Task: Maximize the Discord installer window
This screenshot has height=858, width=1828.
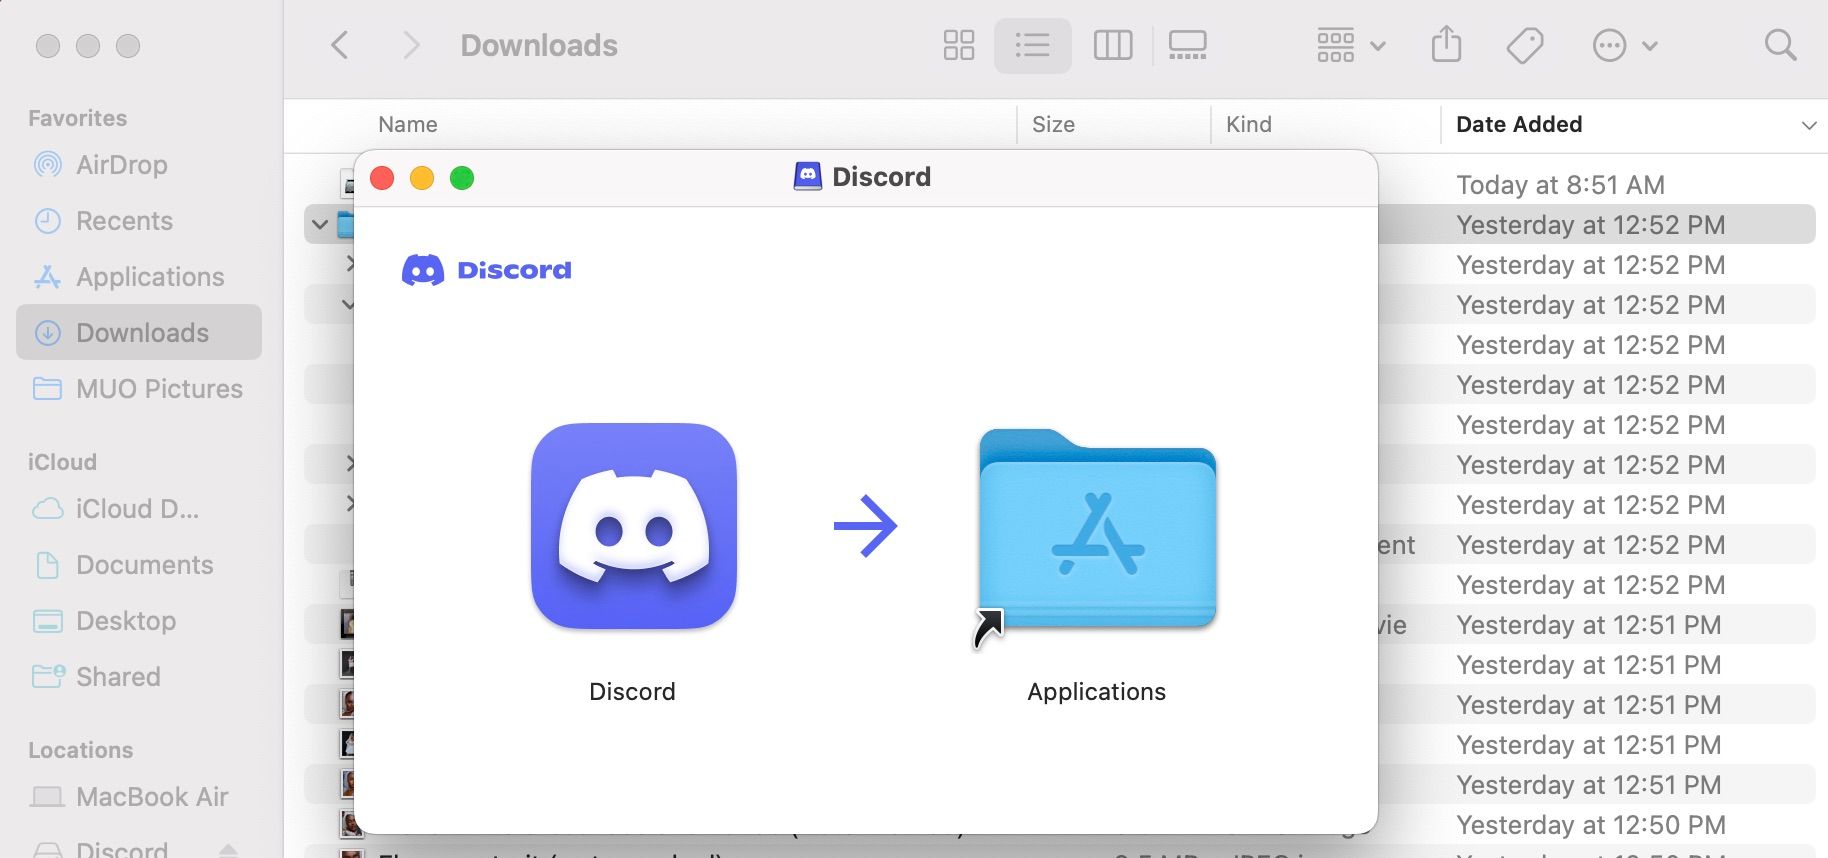Action: [462, 178]
